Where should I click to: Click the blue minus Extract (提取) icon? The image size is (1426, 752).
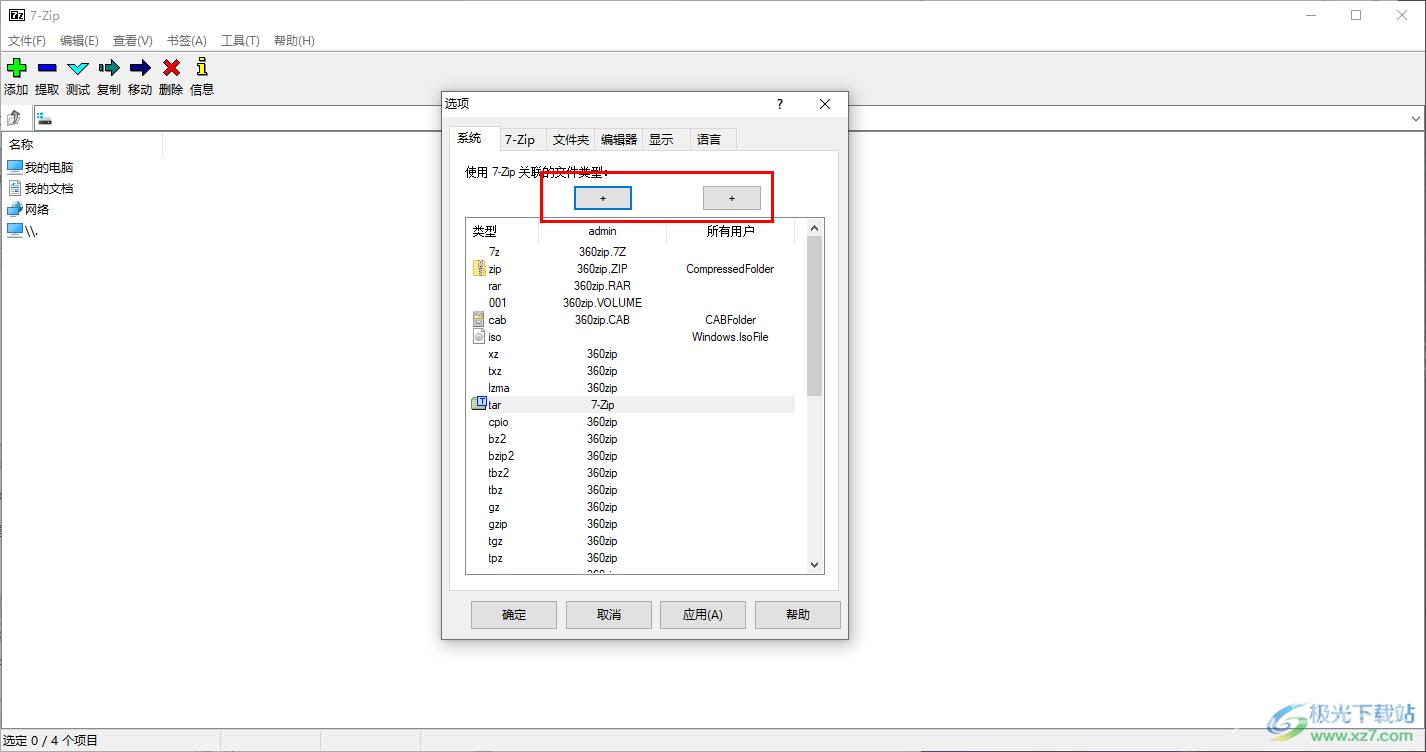[x=47, y=68]
